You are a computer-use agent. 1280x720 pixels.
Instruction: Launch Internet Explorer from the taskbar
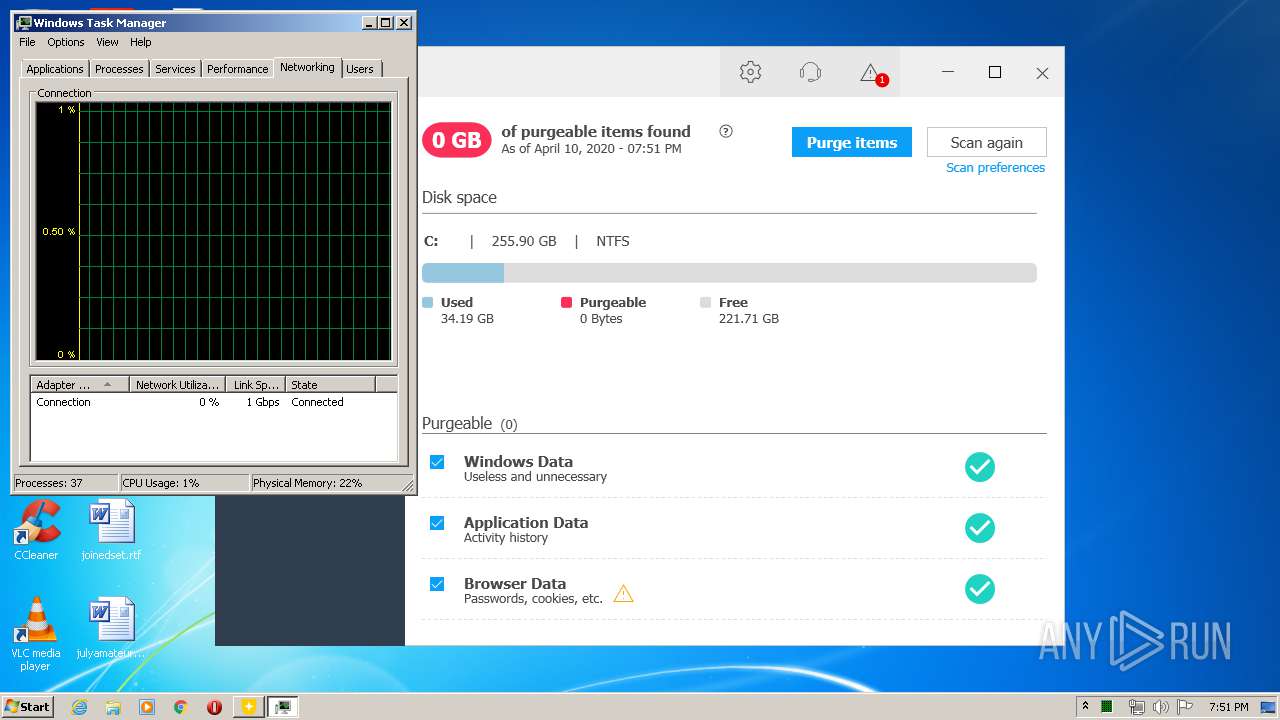80,707
